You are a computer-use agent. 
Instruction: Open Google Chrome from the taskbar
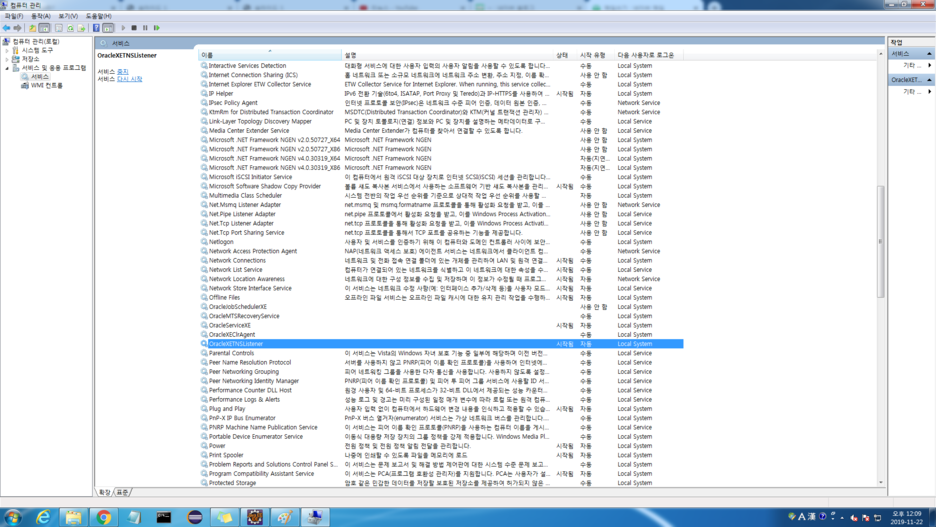tap(104, 517)
